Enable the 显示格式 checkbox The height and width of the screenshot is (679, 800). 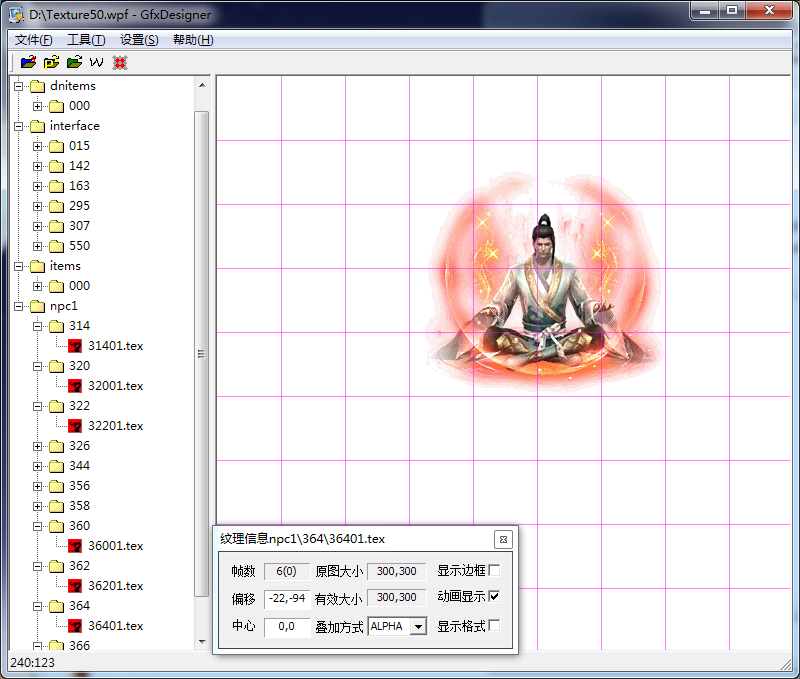click(x=494, y=625)
